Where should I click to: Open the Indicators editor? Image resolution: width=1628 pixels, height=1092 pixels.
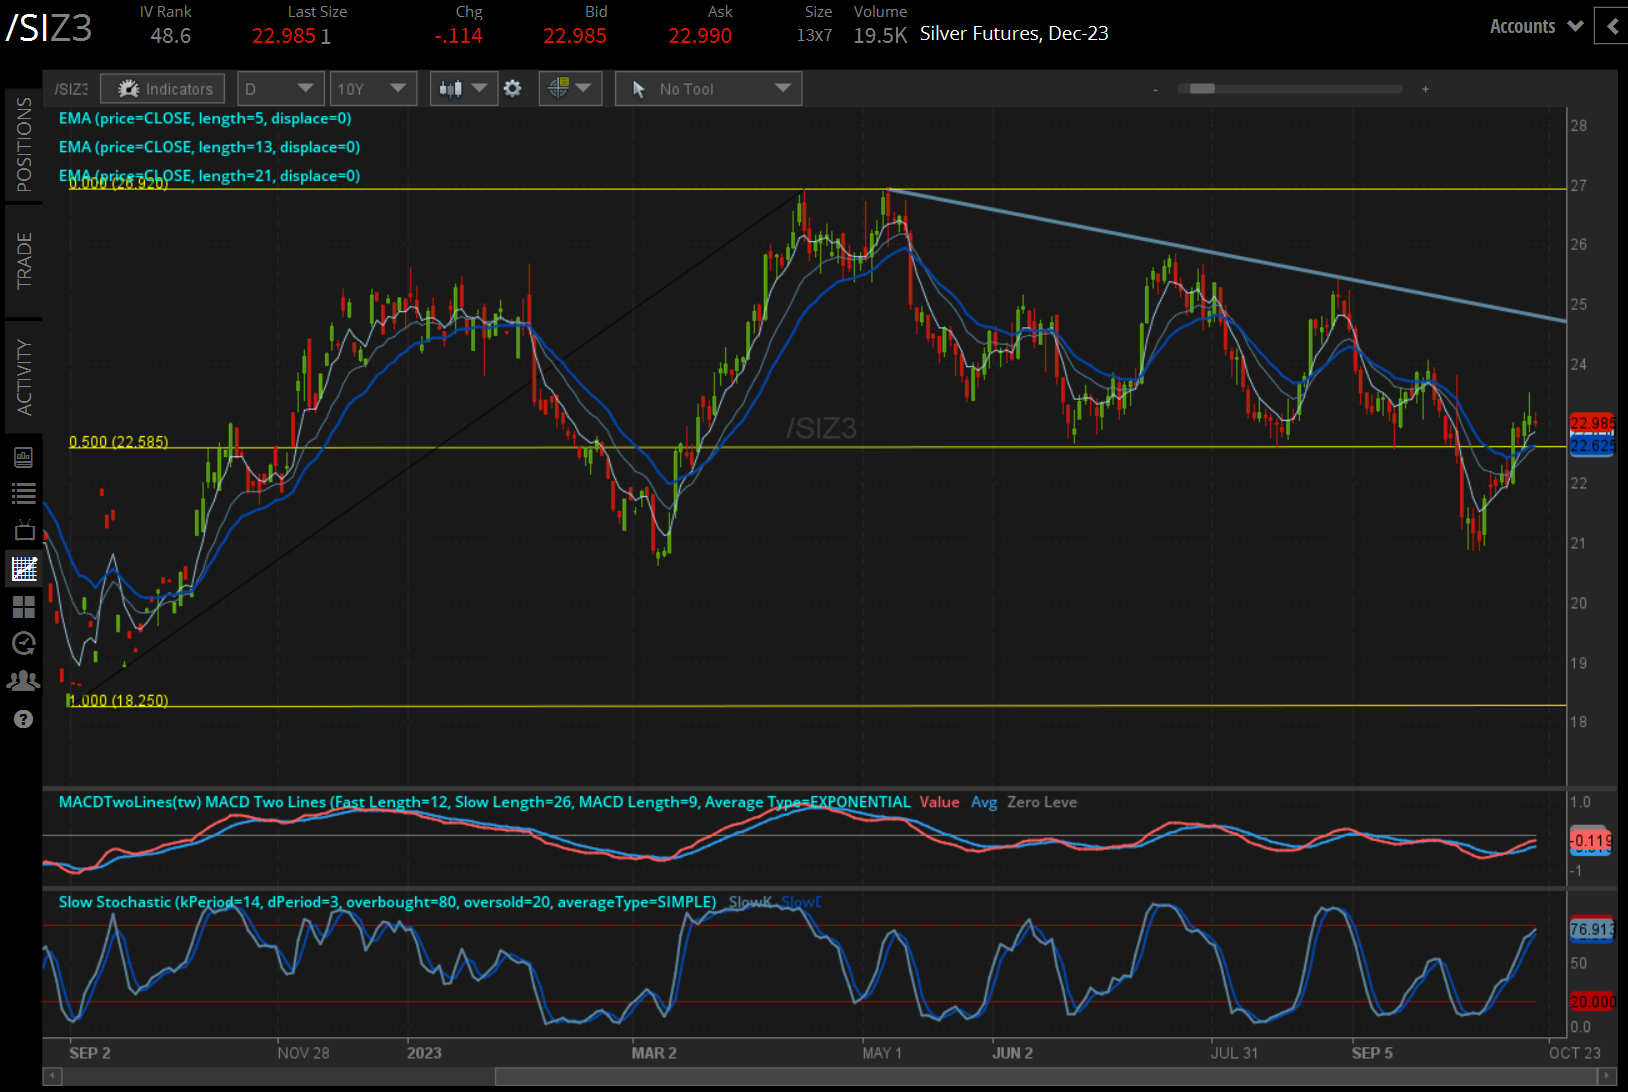(x=162, y=88)
